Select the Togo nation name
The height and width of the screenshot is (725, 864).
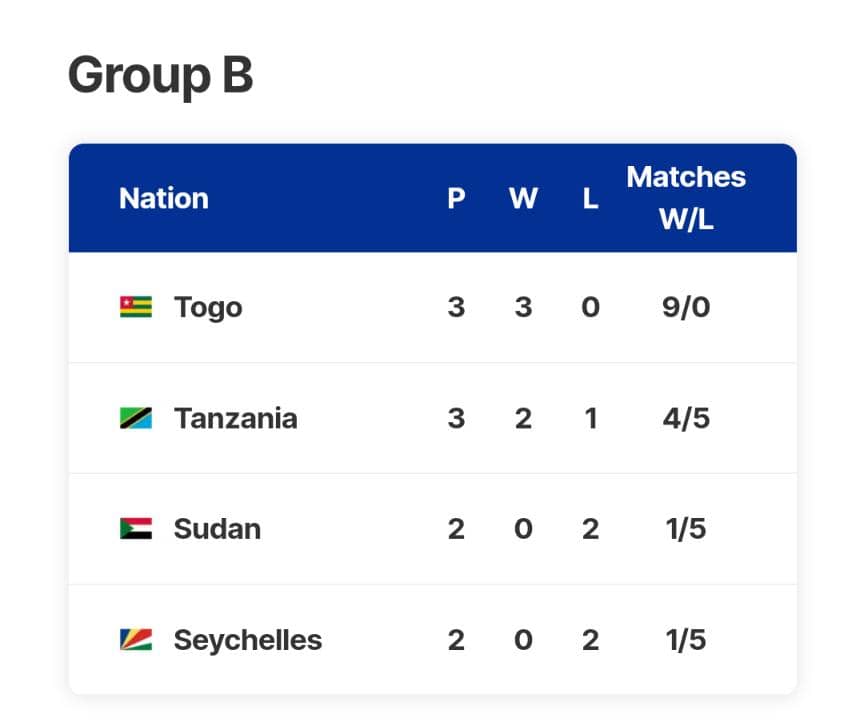coord(208,307)
